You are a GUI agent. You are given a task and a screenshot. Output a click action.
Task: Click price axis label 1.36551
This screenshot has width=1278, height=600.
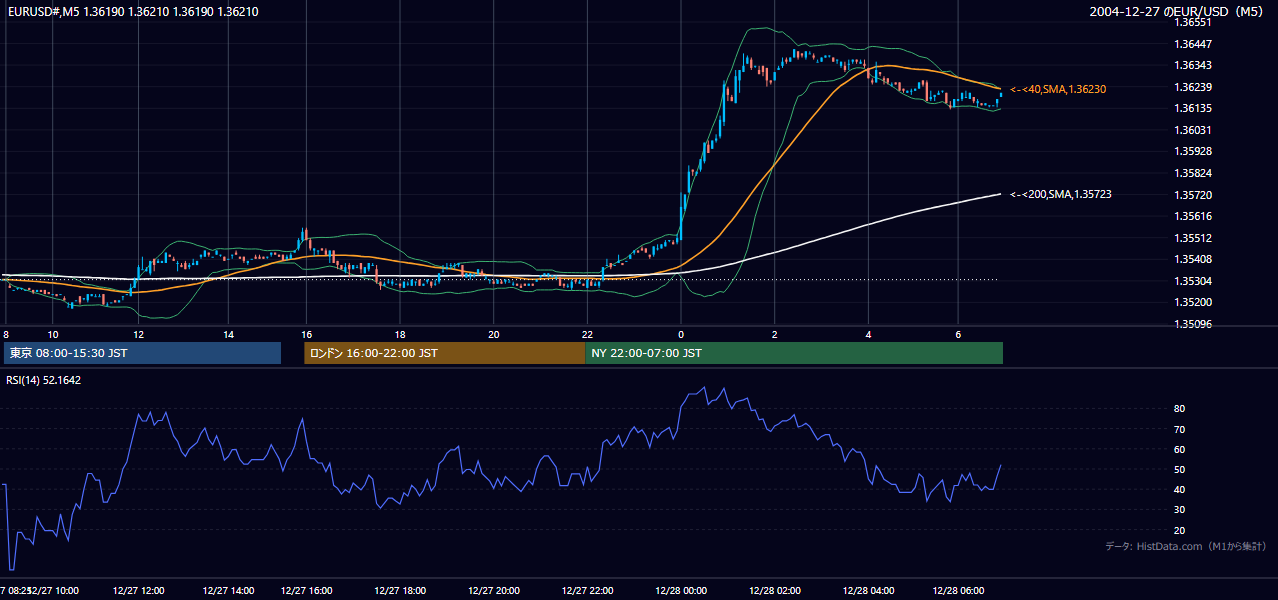pyautogui.click(x=1193, y=22)
